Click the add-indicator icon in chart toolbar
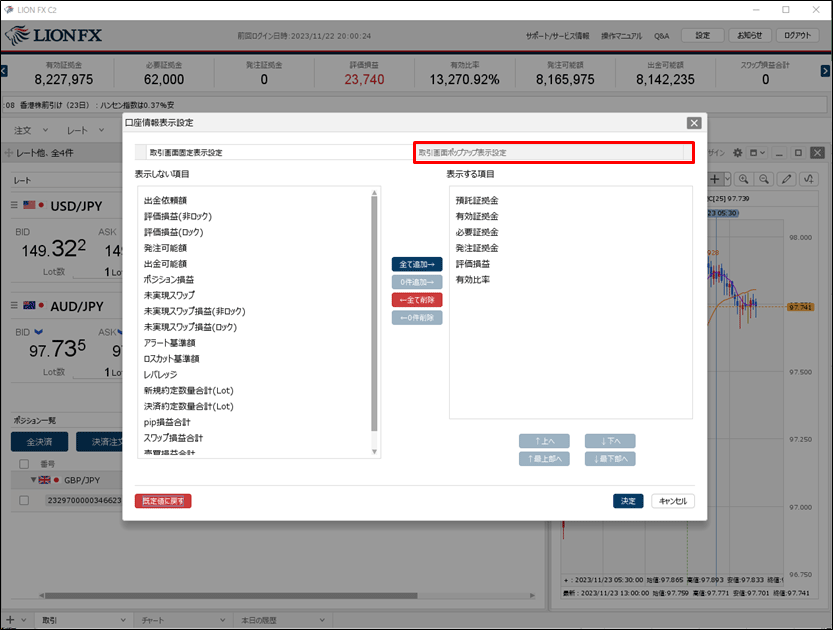Viewport: 833px width, 630px height. tap(809, 179)
